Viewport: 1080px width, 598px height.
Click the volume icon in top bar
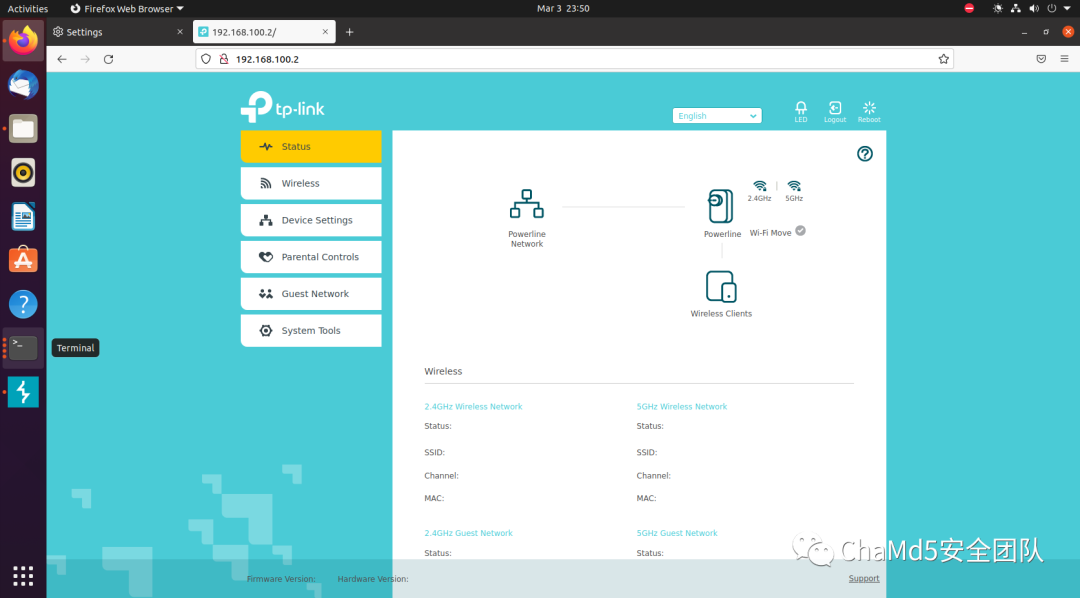pyautogui.click(x=1034, y=8)
